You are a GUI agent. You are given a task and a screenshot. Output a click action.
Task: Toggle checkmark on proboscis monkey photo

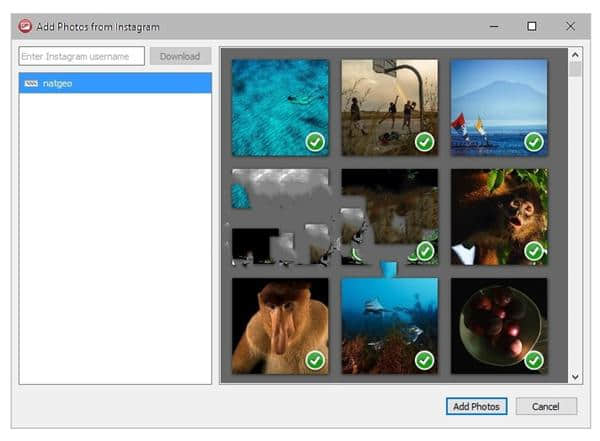315,359
